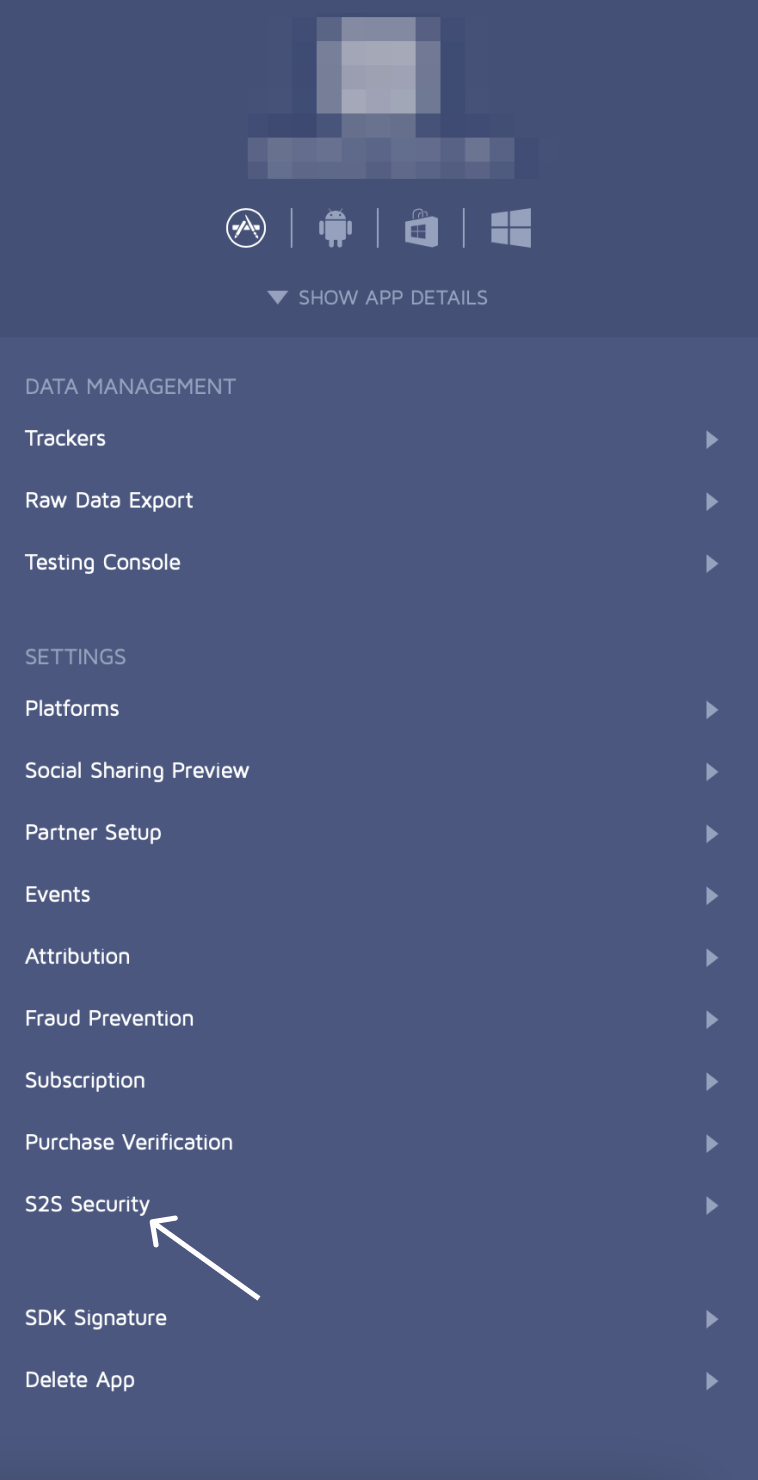The width and height of the screenshot is (758, 1480).
Task: Expand SHOW APP DETAILS section
Action: point(379,297)
